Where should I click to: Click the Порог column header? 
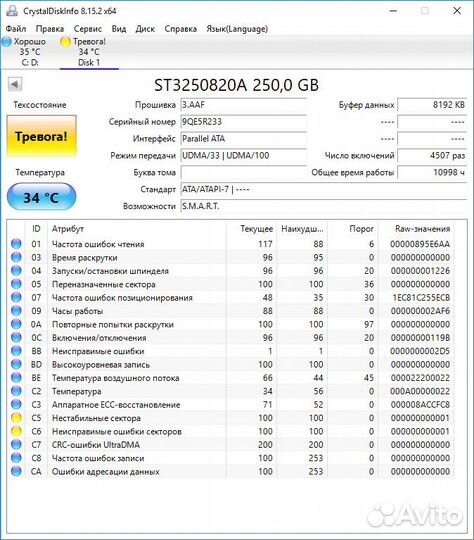[x=353, y=229]
